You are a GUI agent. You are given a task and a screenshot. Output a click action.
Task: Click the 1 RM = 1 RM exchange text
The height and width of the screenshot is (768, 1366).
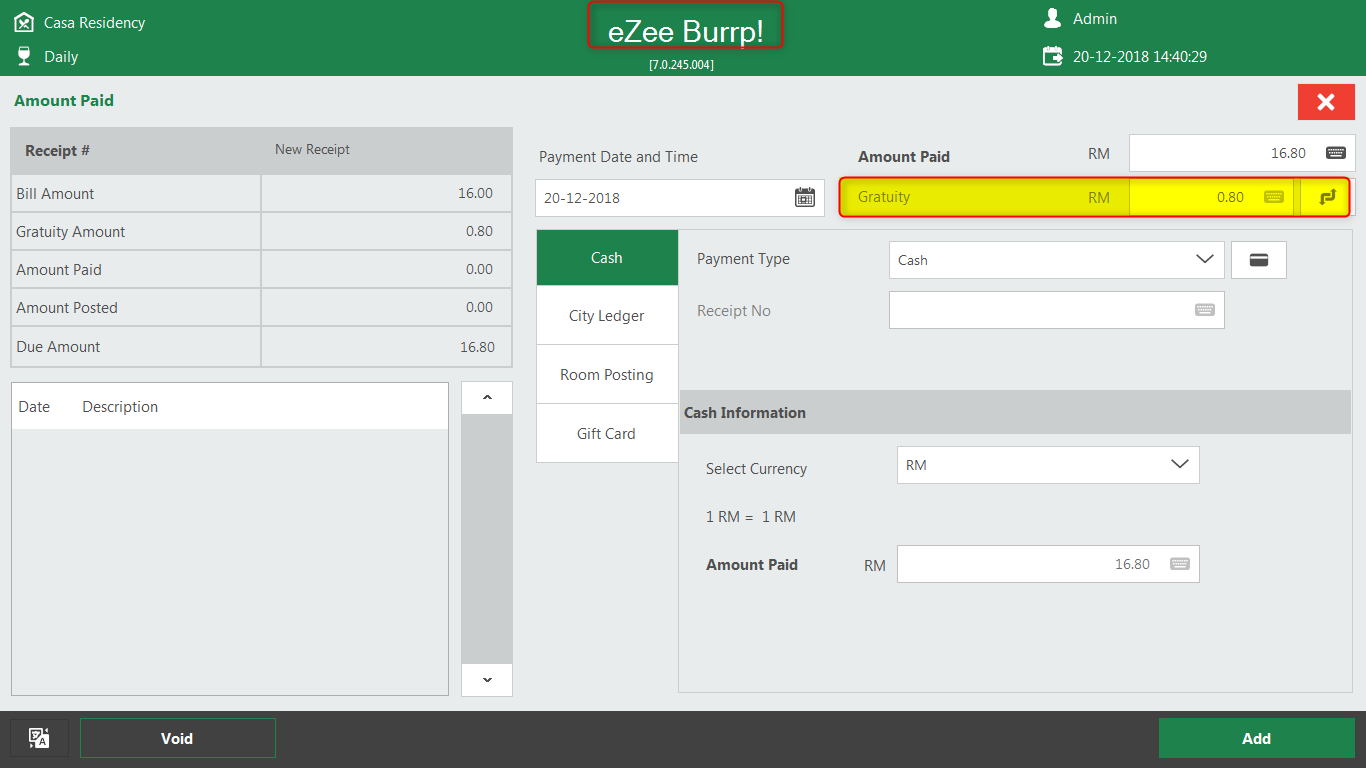coord(751,517)
